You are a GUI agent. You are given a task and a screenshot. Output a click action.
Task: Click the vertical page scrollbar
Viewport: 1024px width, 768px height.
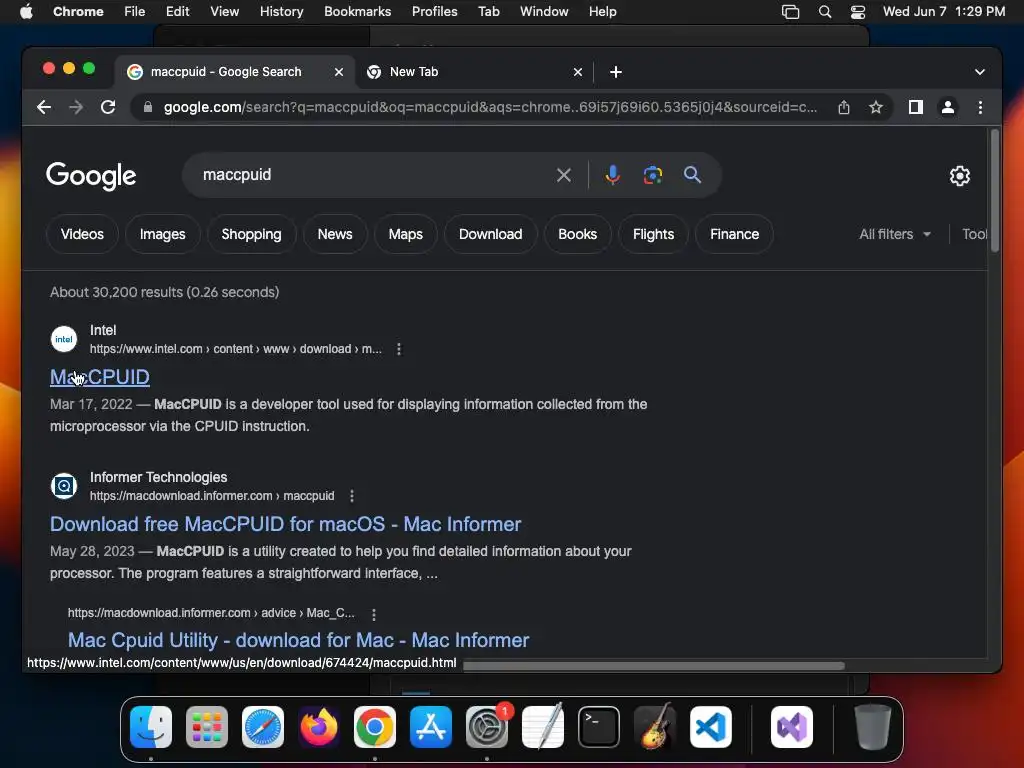pos(995,191)
